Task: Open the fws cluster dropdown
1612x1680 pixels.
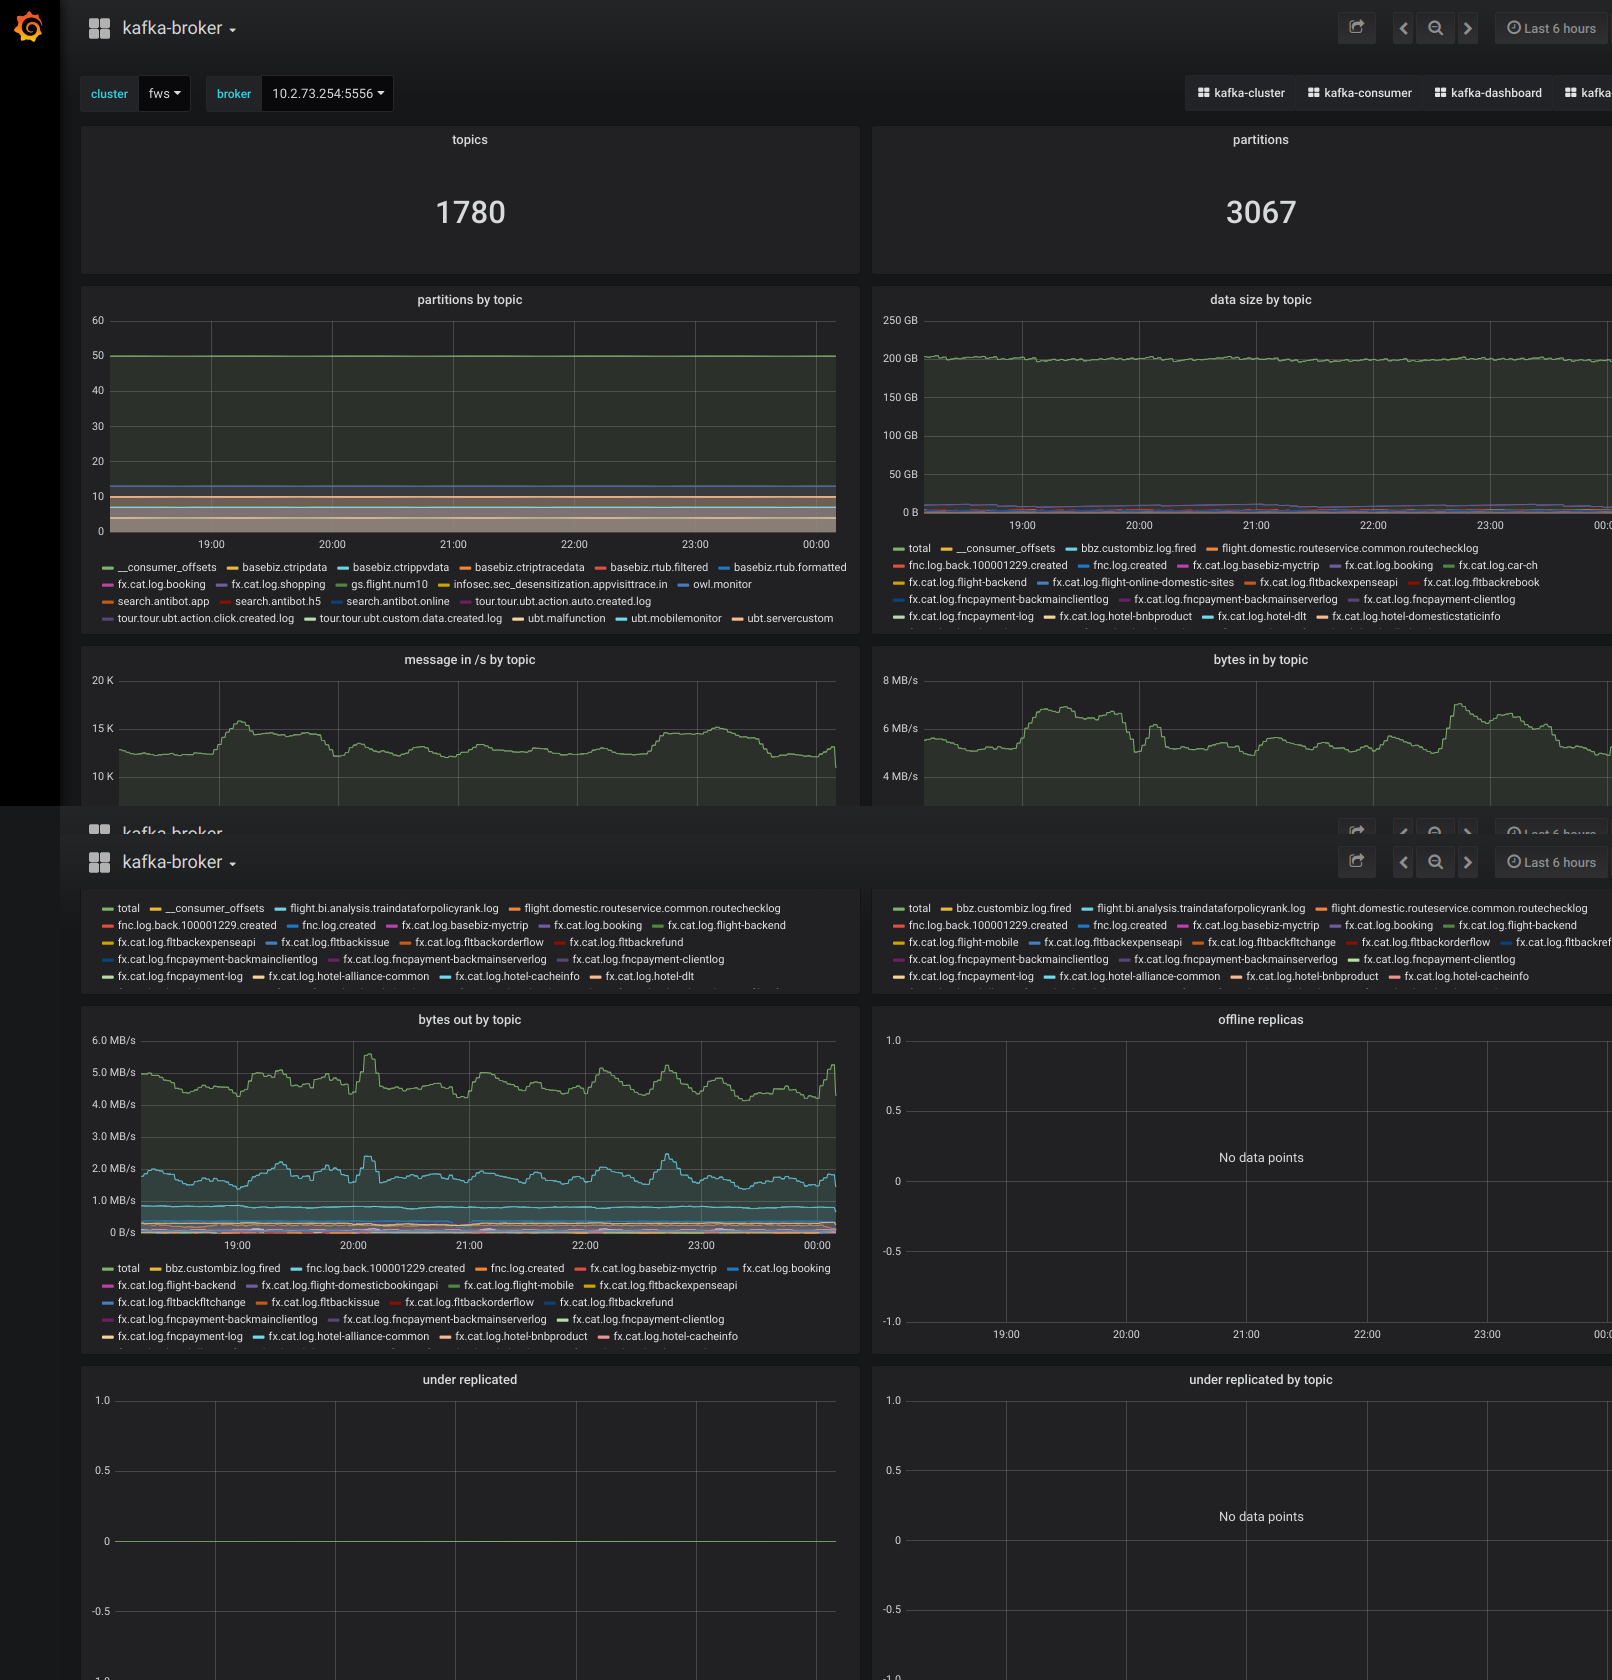Action: point(165,94)
